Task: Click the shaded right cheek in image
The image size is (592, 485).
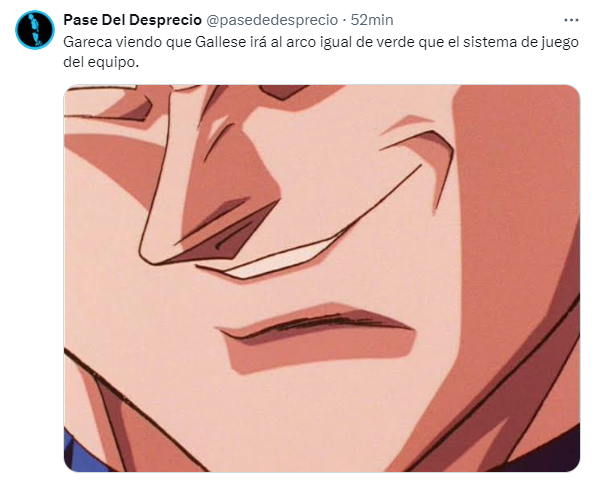Action: point(517,211)
